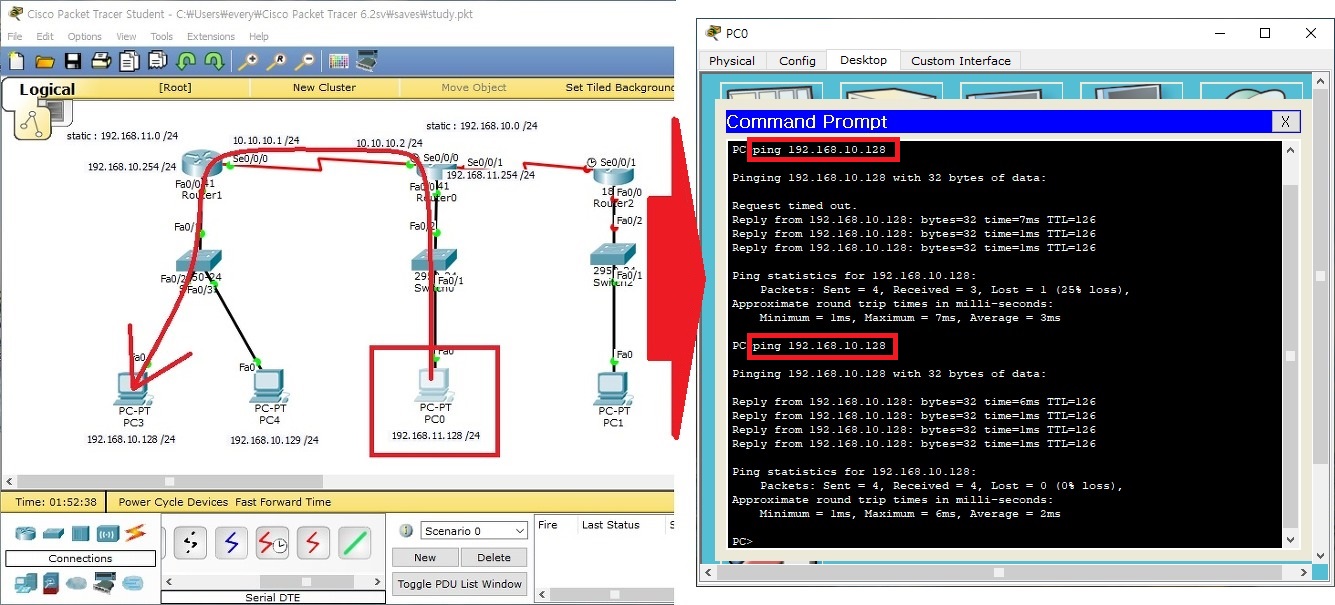Choose the blue coaxial cable connection
1335x605 pixels.
click(231, 542)
